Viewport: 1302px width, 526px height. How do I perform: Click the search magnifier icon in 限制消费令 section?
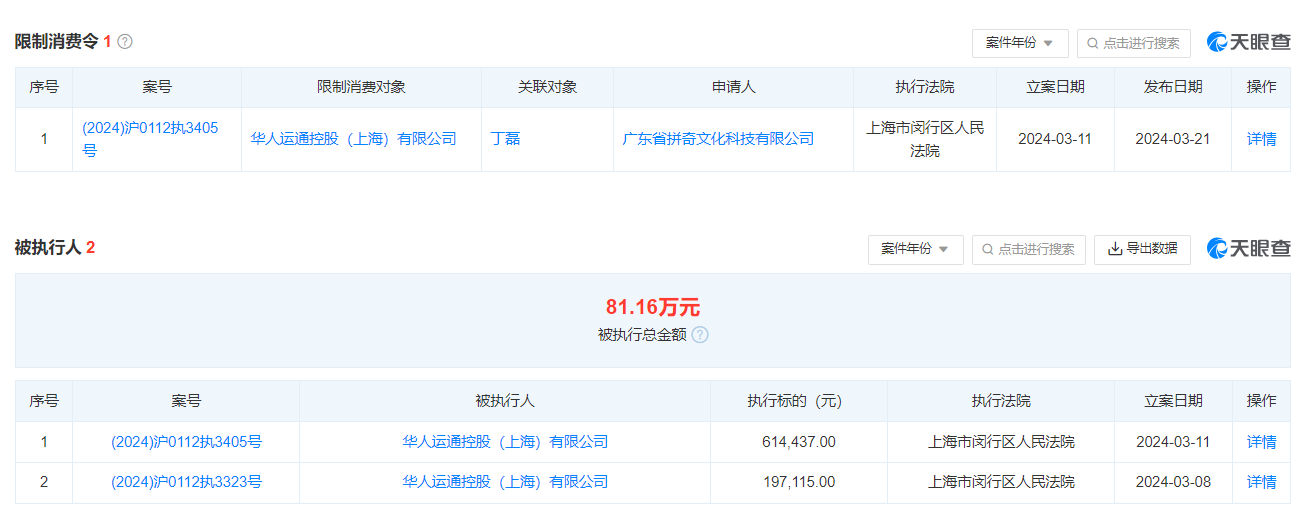coord(1093,43)
